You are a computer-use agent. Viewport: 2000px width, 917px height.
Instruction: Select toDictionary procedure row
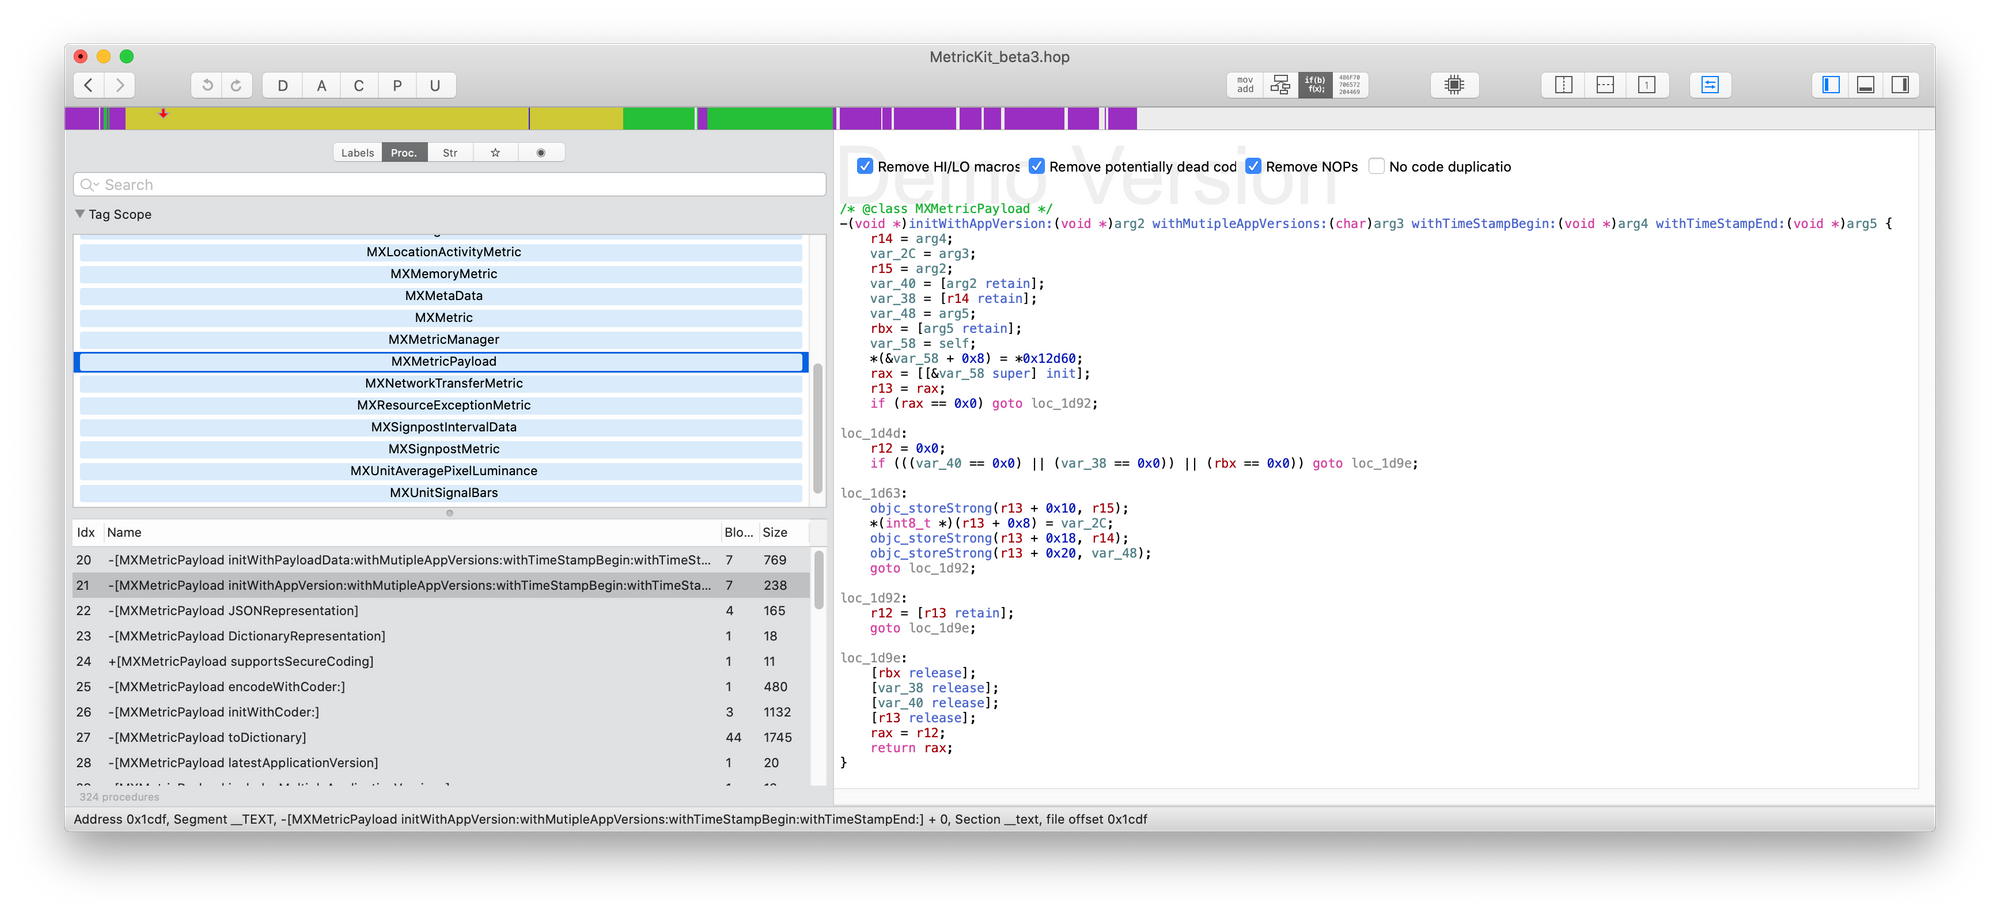tap(441, 738)
